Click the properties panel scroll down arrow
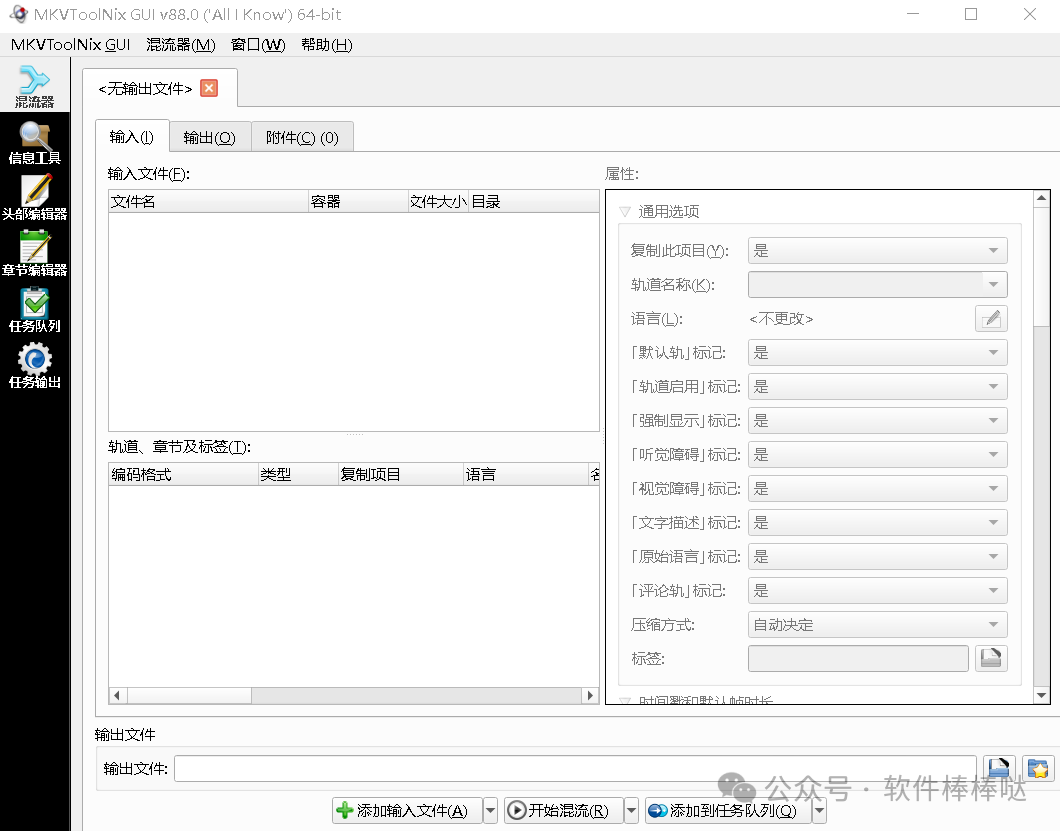The image size is (1060, 831). (x=1041, y=695)
